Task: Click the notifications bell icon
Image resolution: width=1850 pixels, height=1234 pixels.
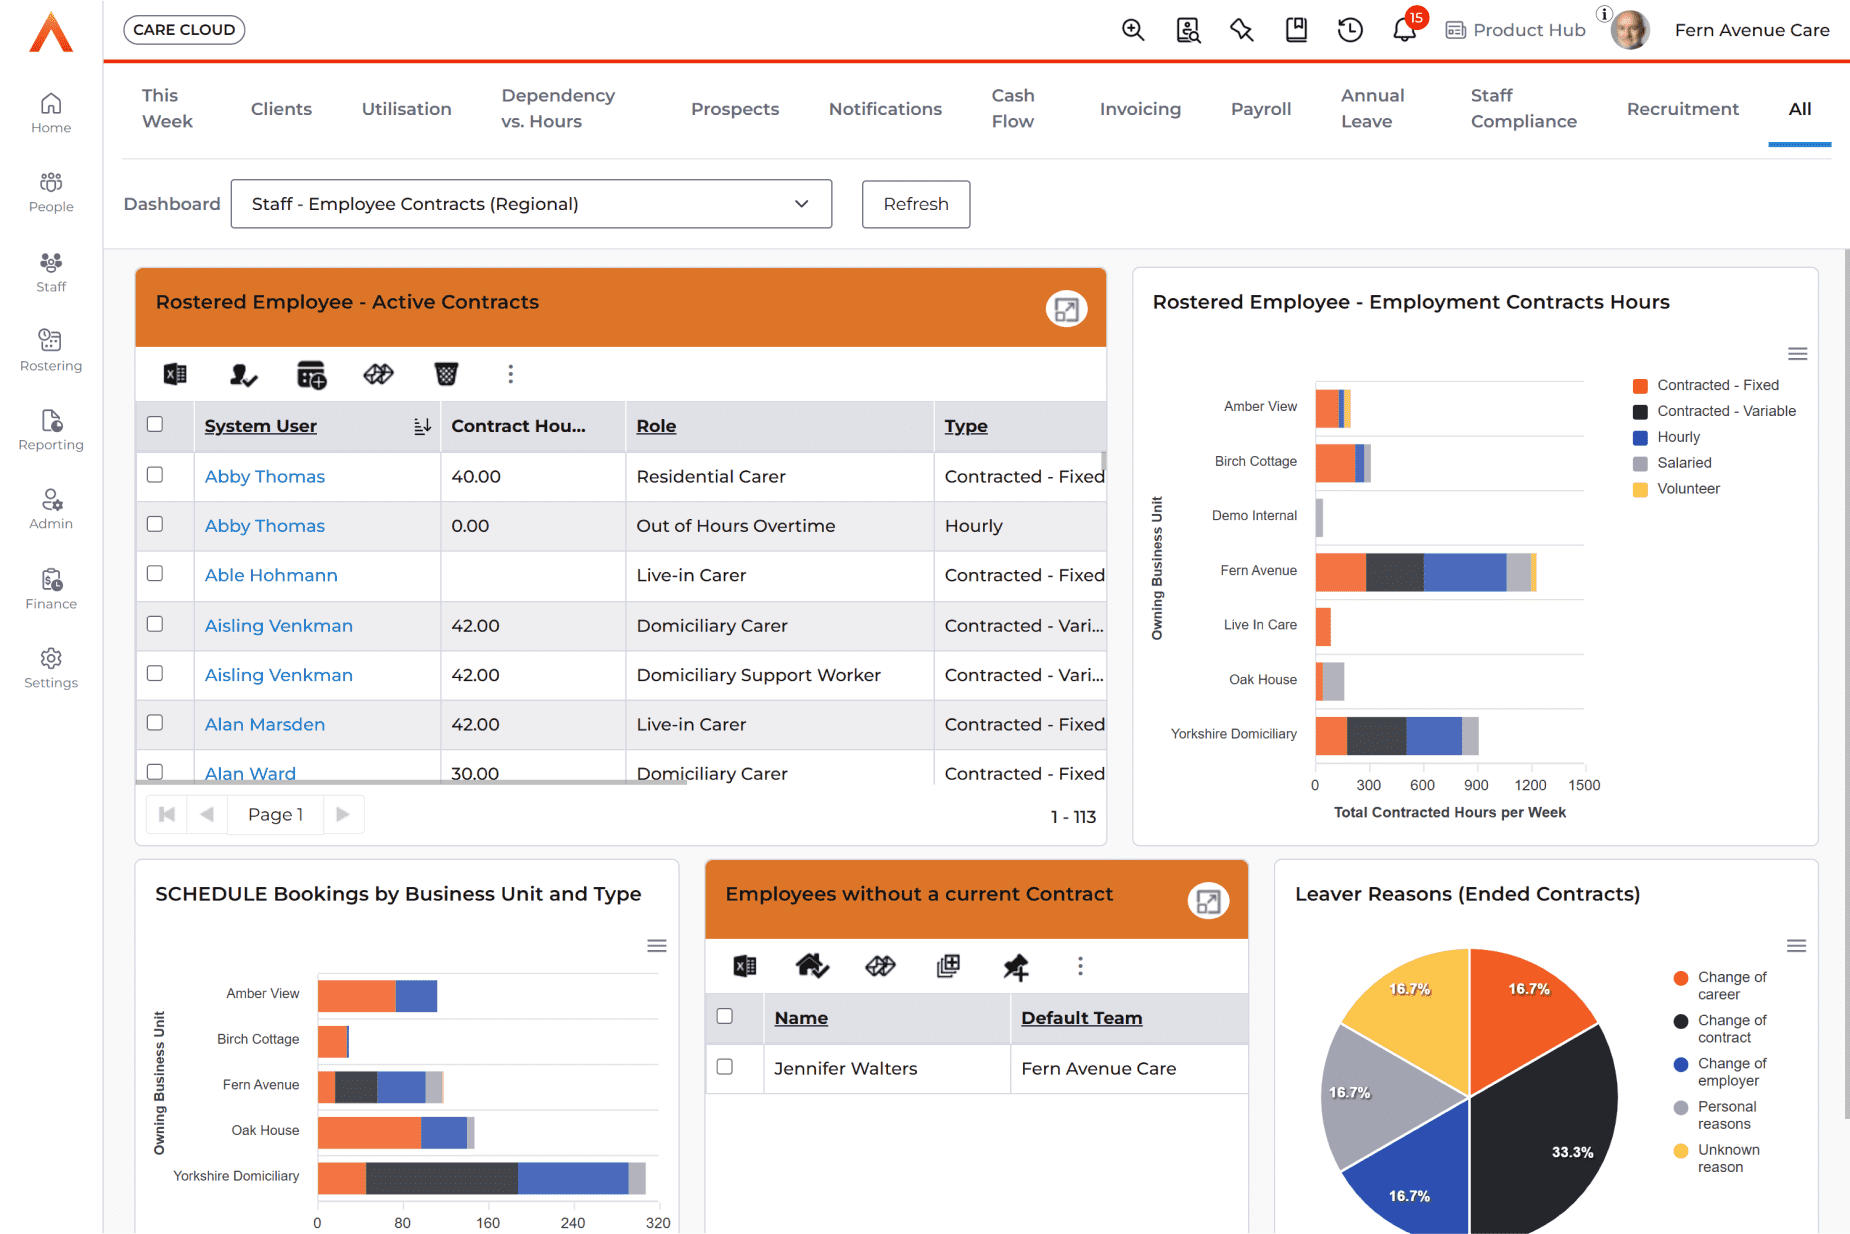Action: point(1404,30)
